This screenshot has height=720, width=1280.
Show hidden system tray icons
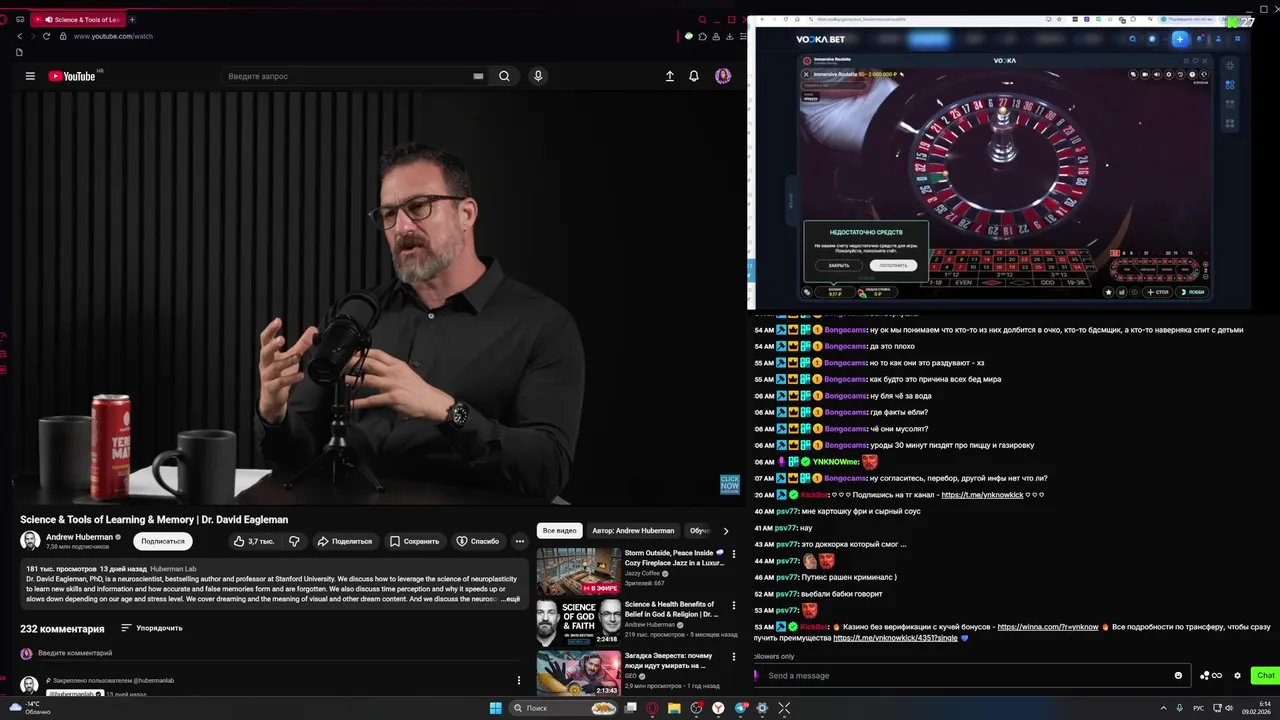pos(1163,708)
